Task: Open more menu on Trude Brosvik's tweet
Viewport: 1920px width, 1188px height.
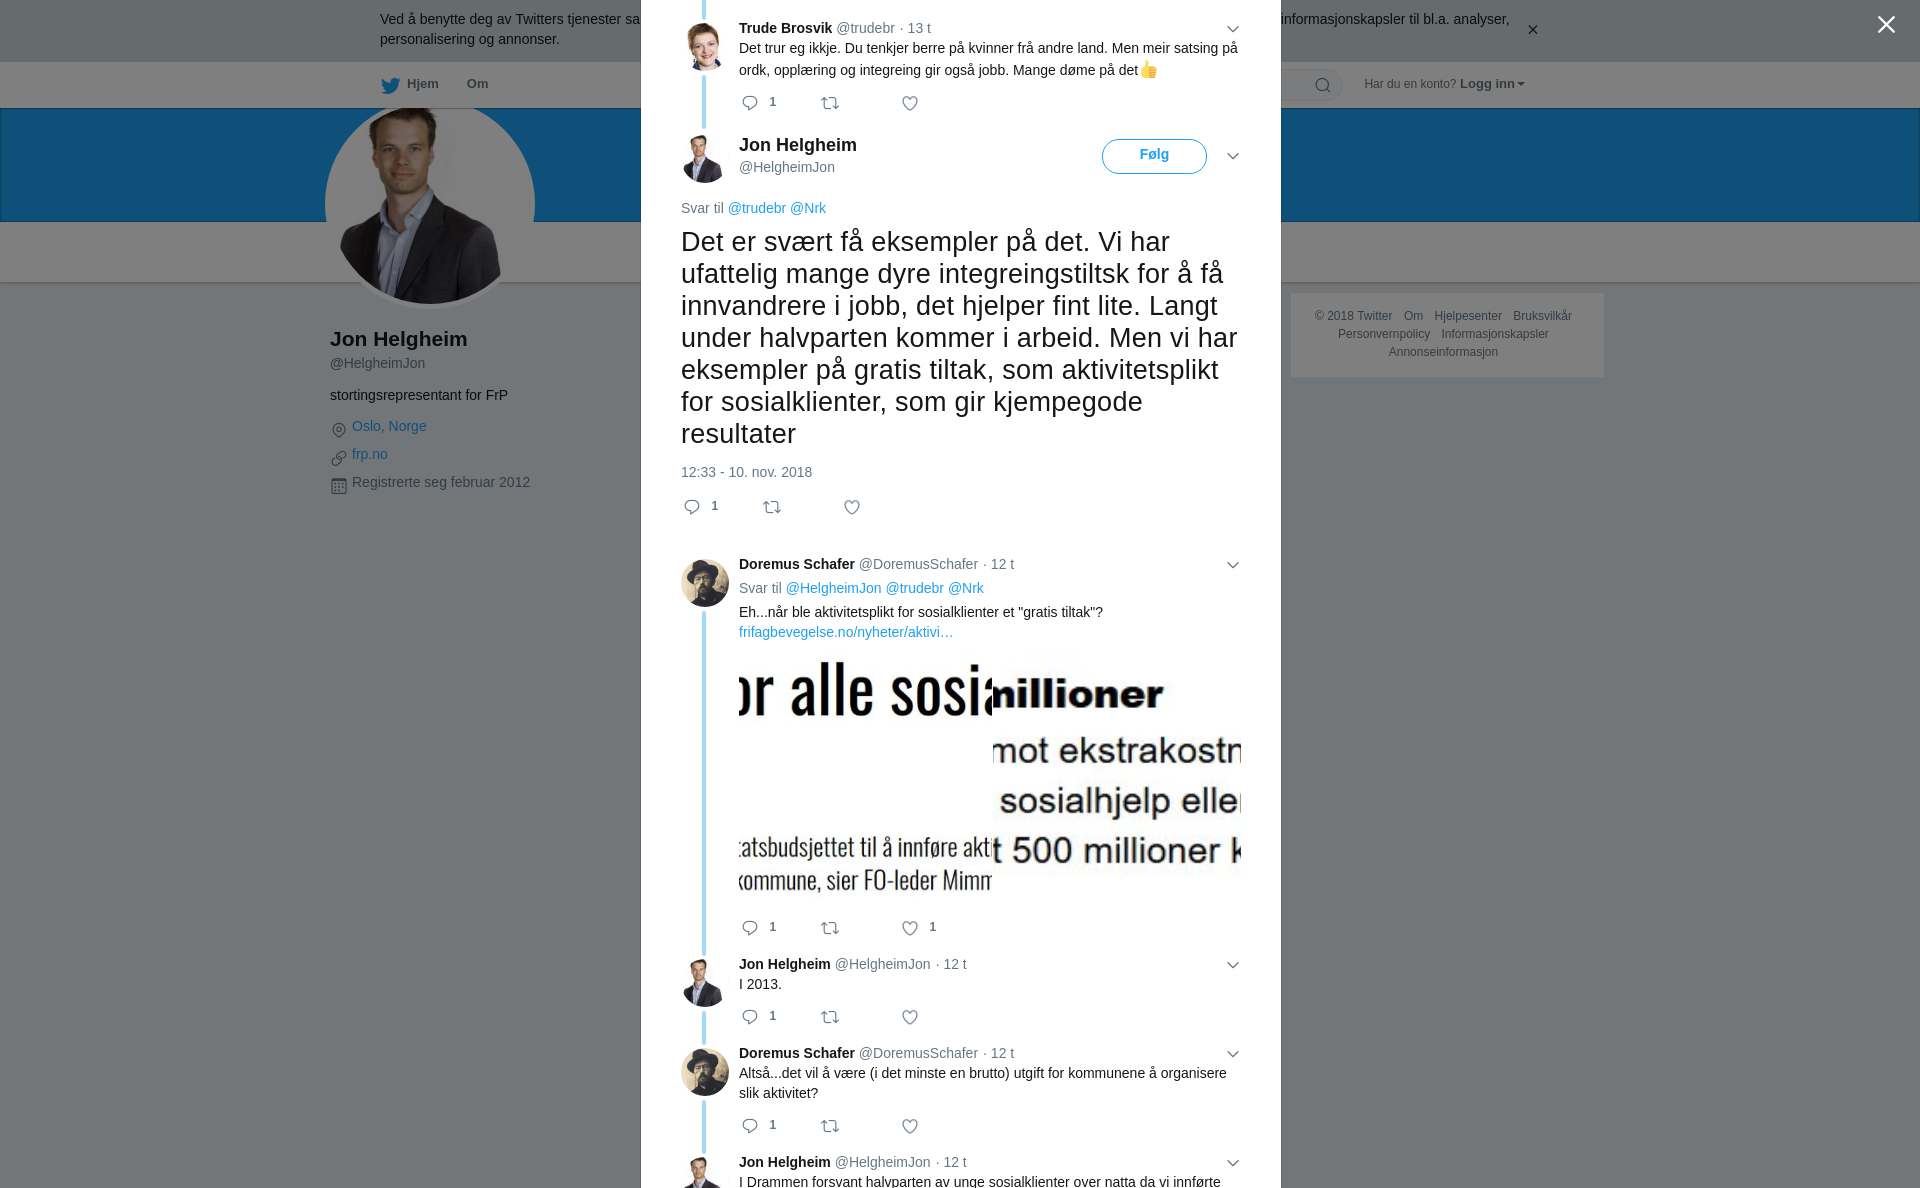Action: click(1233, 29)
